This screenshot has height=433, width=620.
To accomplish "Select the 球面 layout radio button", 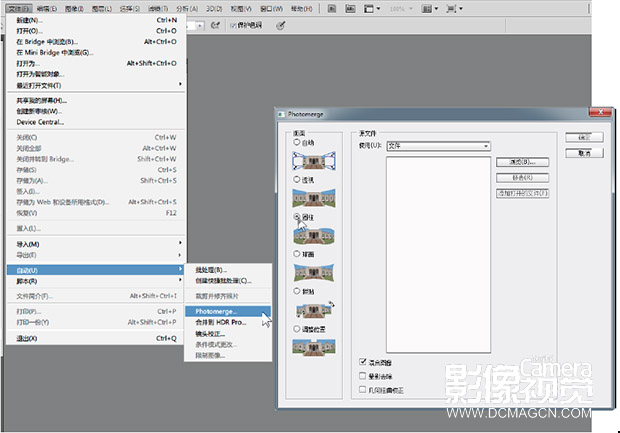I will 297,253.
